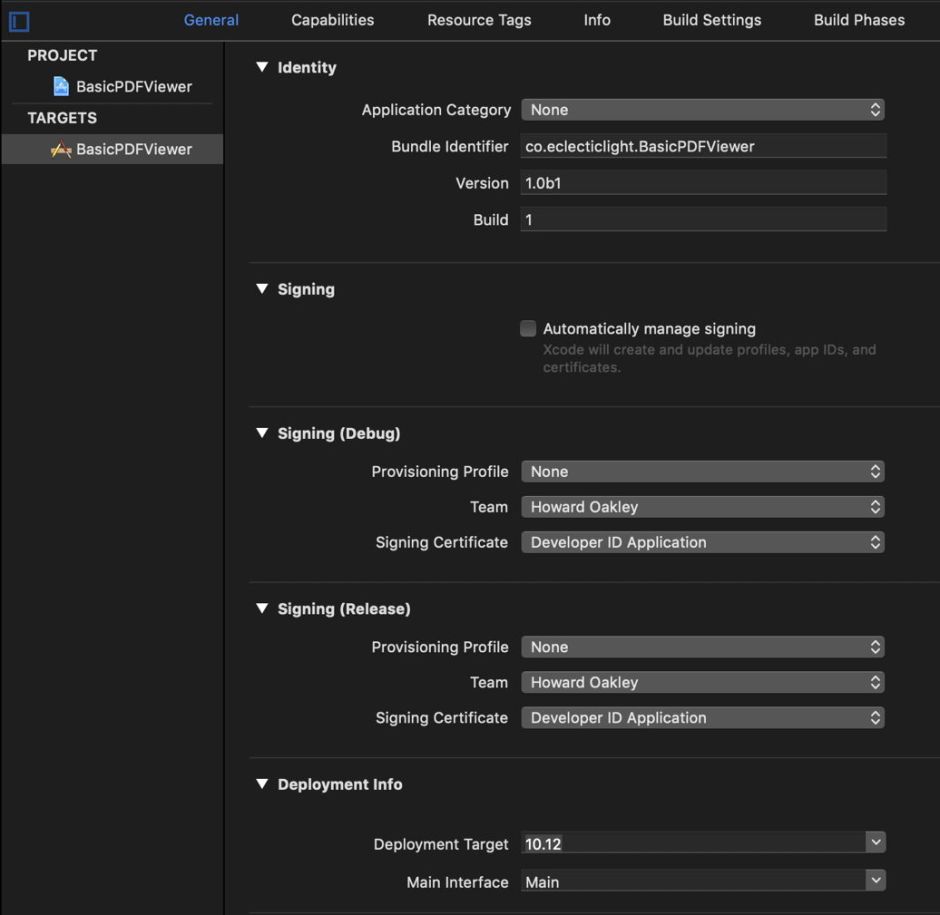Collapse the Signing (Release) section
Screen dimensions: 940x915
[x=262, y=609]
